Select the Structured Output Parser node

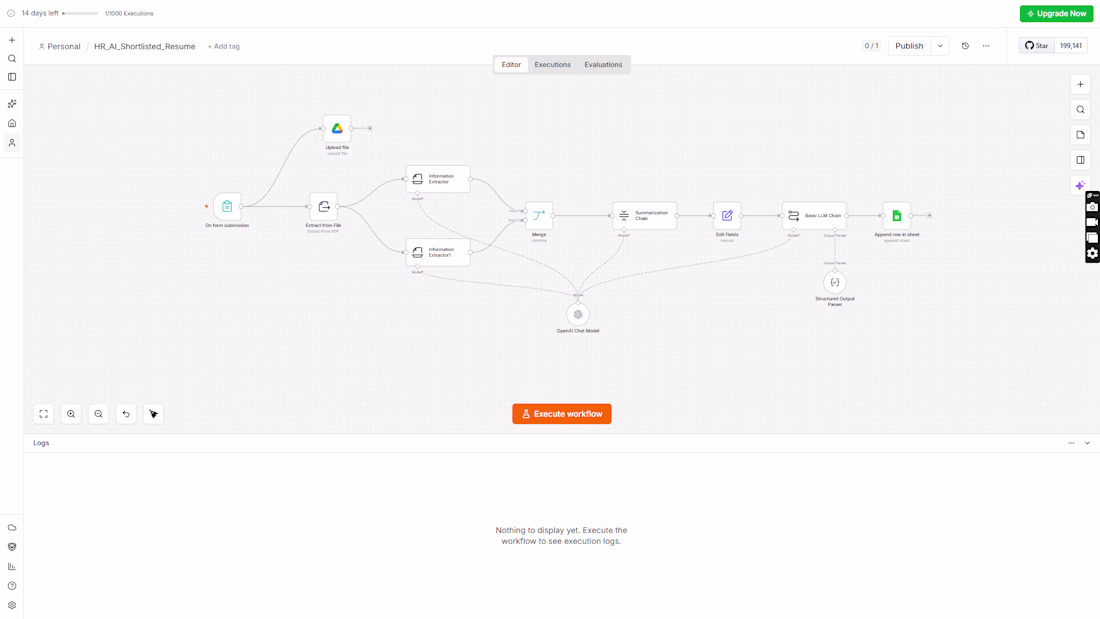pyautogui.click(x=835, y=282)
